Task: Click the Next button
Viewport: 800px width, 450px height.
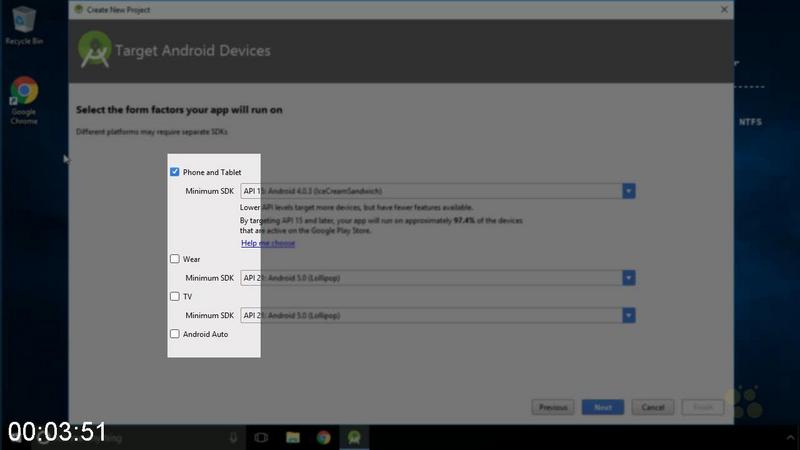Action: (603, 407)
